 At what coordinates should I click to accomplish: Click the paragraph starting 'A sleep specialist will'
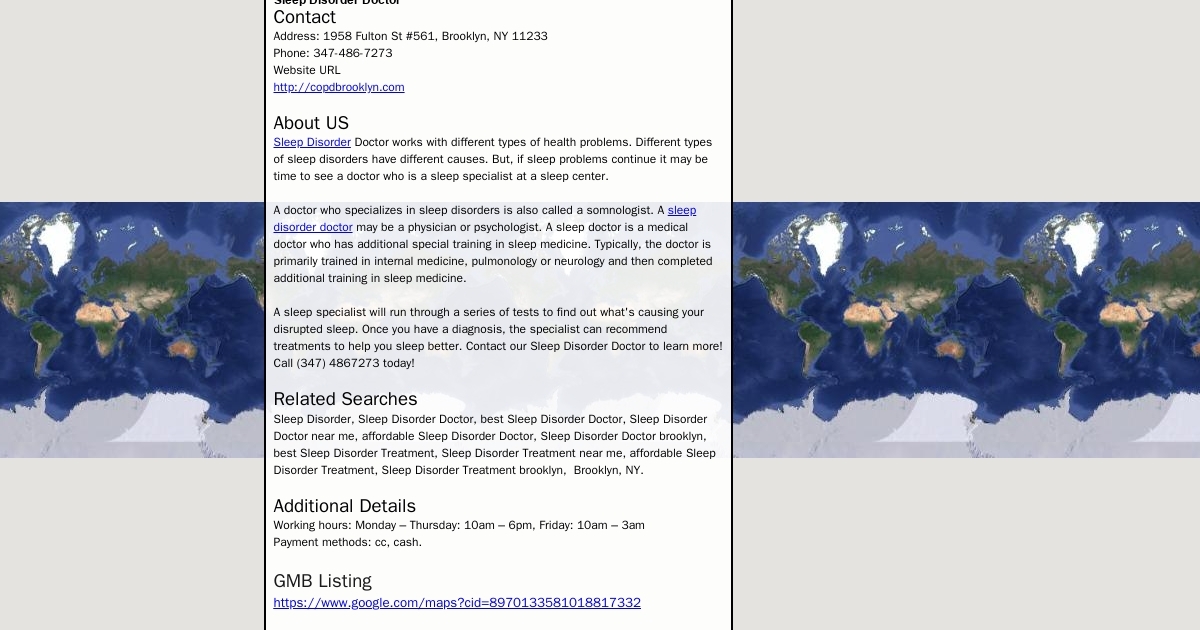pyautogui.click(x=497, y=329)
